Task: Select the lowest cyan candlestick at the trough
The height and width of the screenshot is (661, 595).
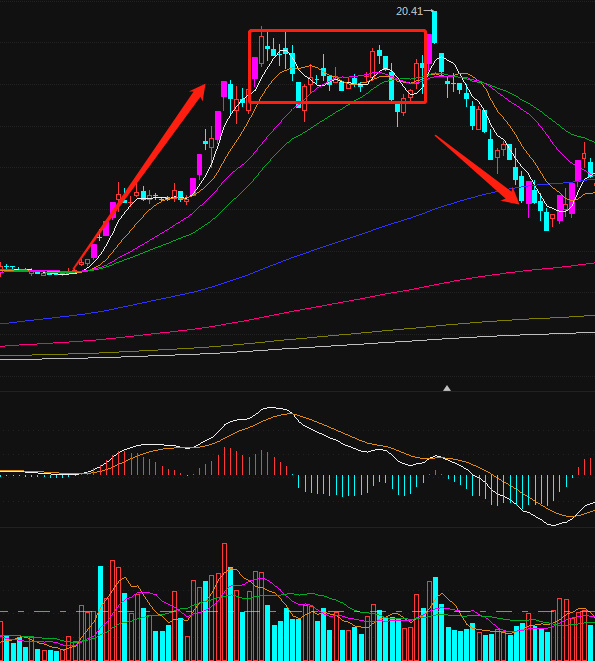Action: [547, 220]
